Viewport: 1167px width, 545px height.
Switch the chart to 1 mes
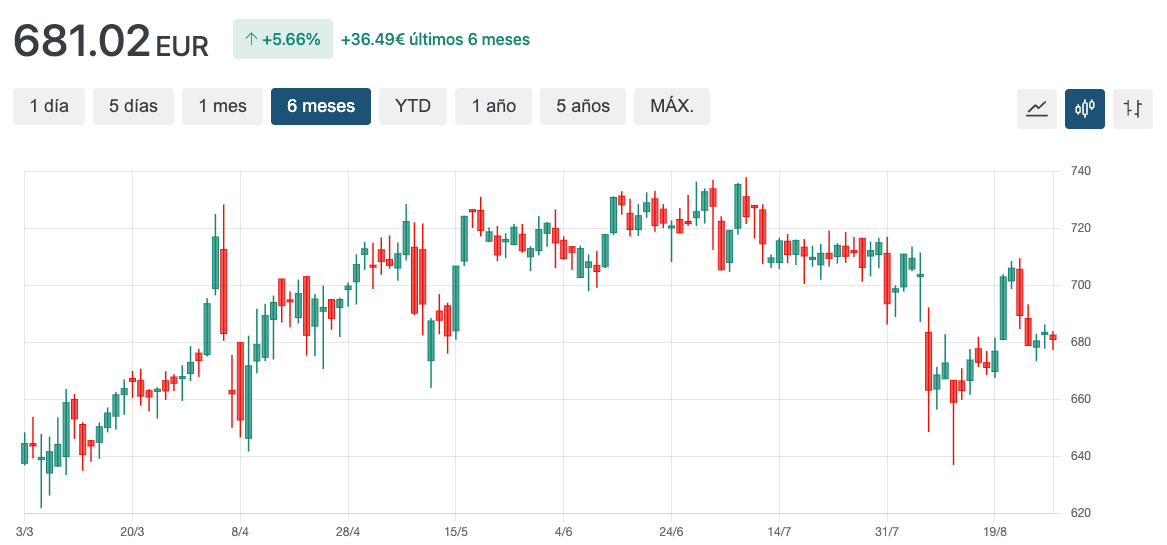click(x=222, y=106)
